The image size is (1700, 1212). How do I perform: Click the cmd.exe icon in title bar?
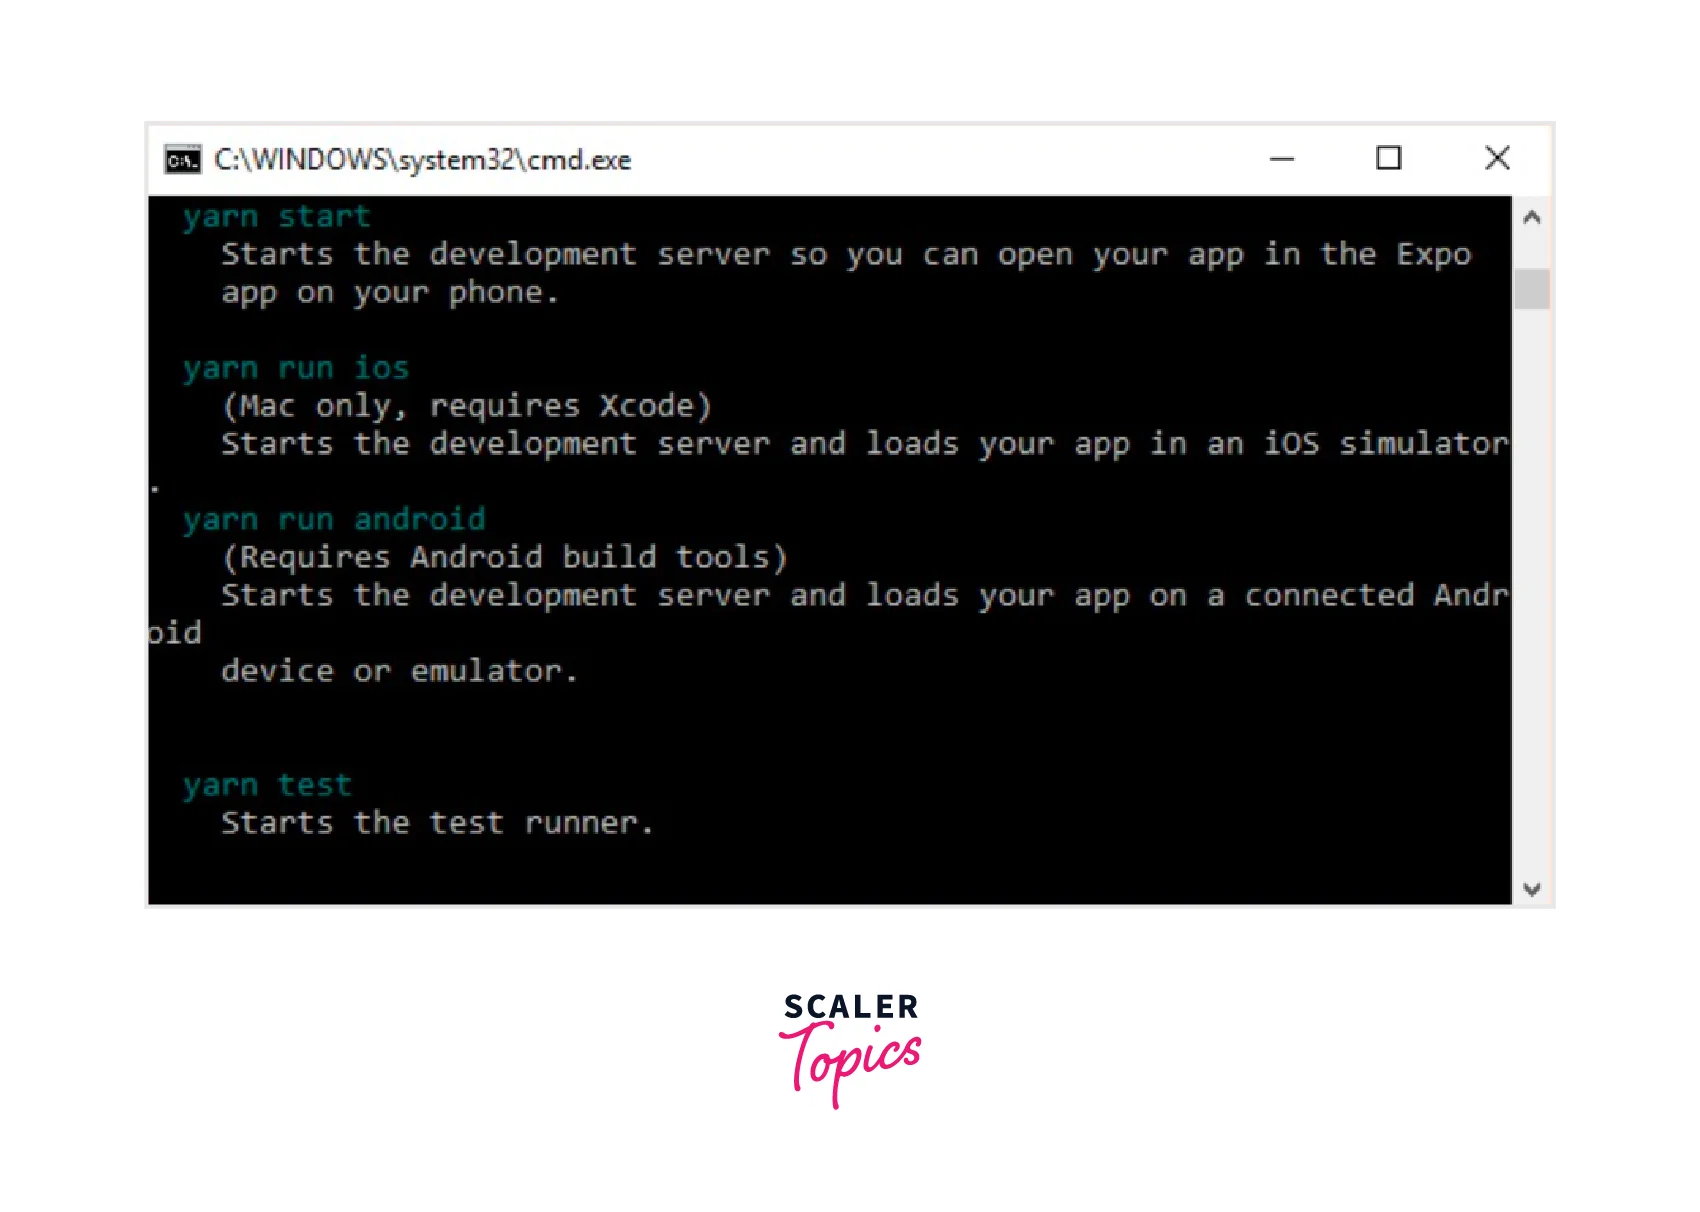click(x=183, y=160)
